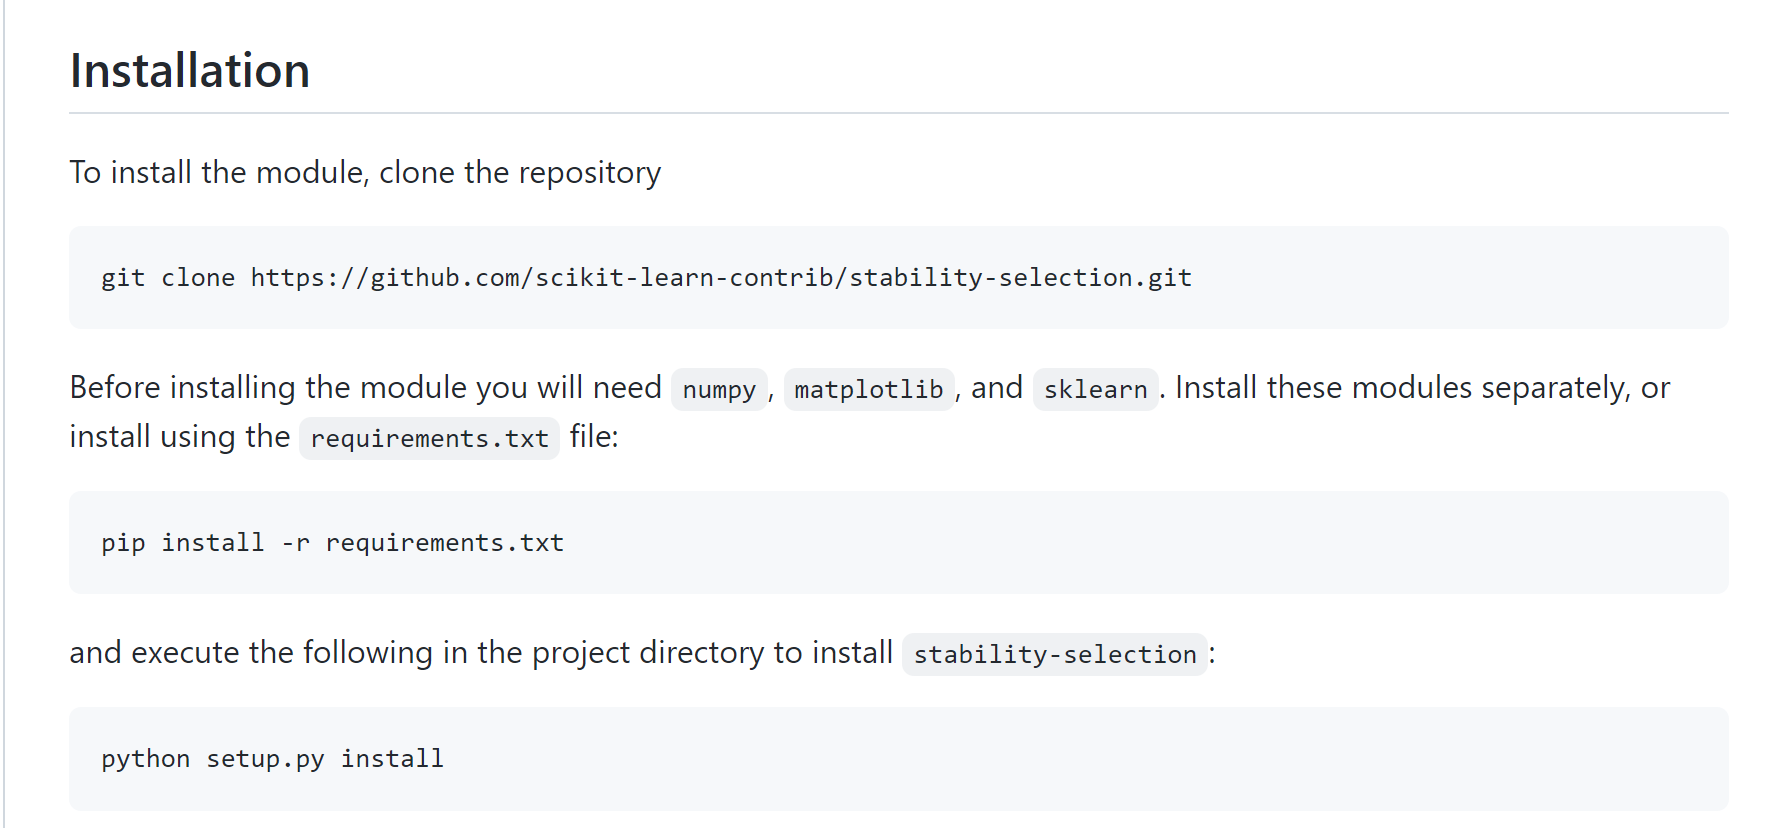Click the text 'Install these modules separately, or'

pos(1422,387)
